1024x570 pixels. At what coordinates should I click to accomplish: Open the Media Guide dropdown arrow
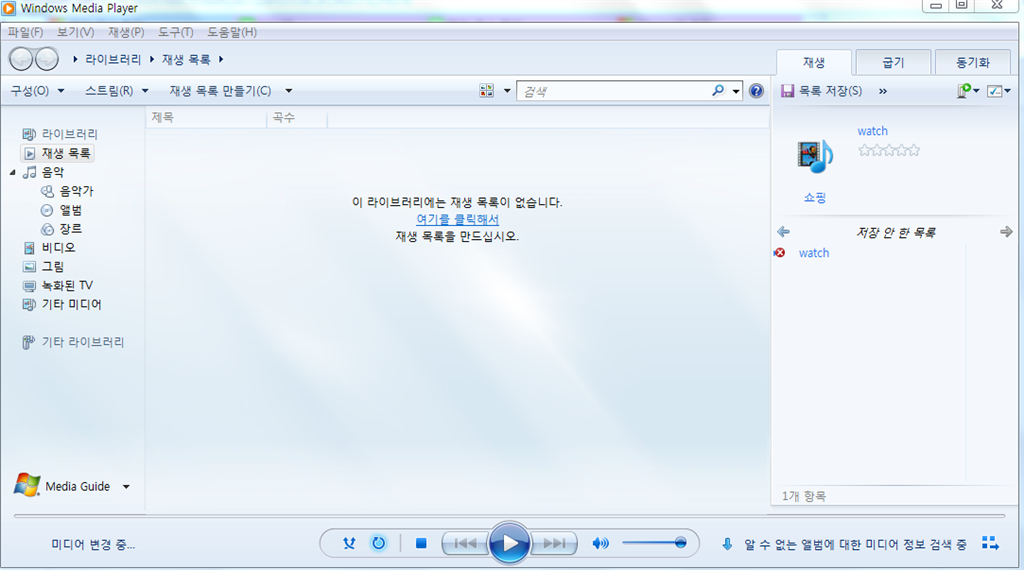tap(126, 486)
